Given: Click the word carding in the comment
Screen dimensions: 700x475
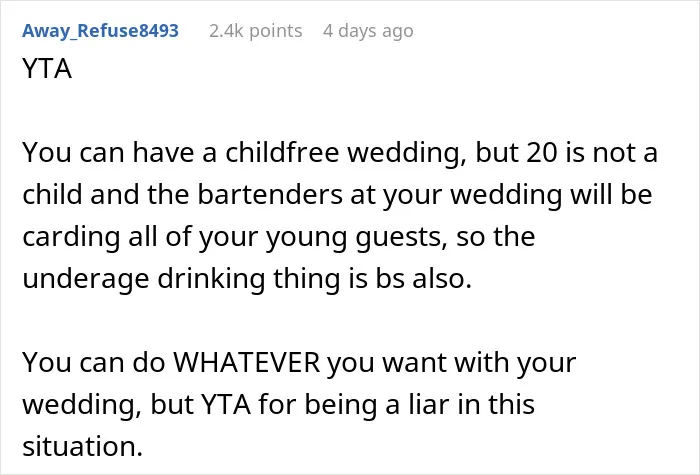Looking at the screenshot, I should coord(71,237).
